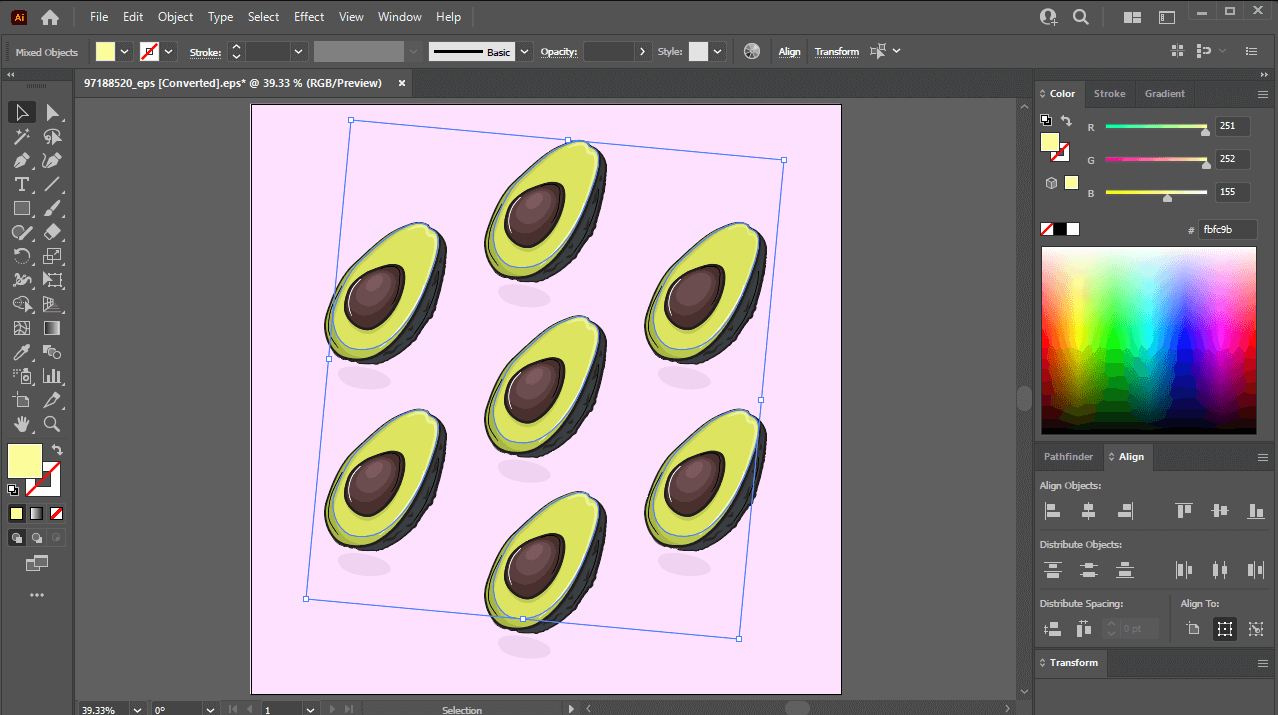This screenshot has height=715, width=1278.
Task: Select the Hand tool
Action: coord(22,424)
